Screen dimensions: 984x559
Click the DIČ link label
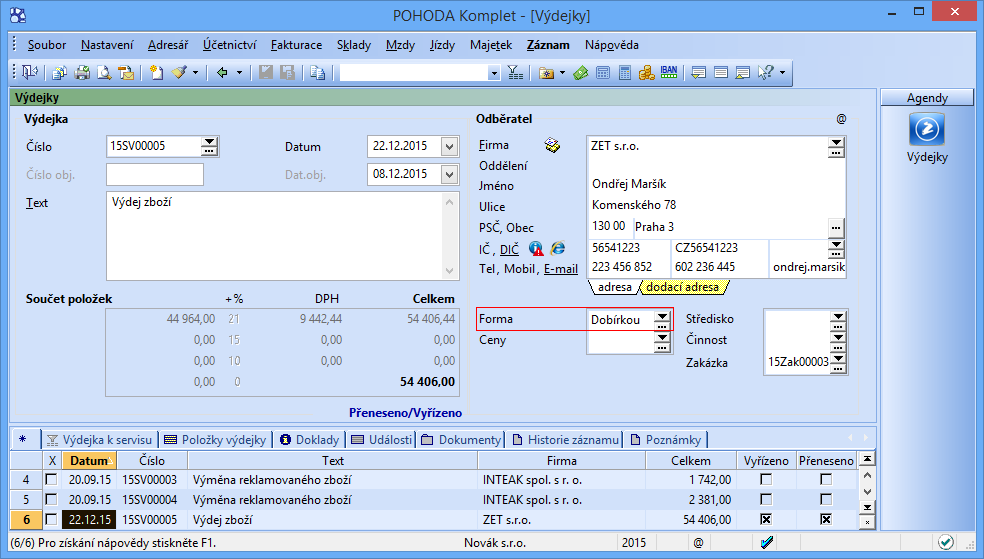coord(510,250)
